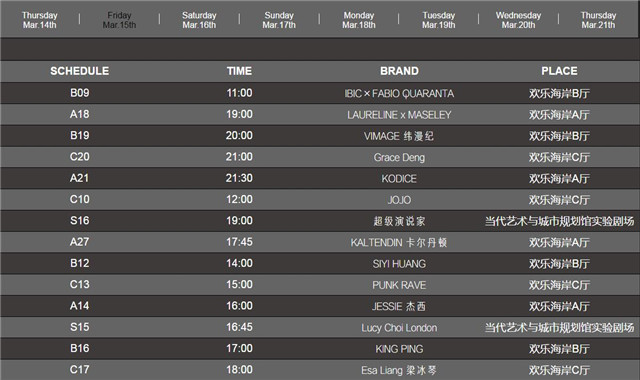Select Sunday Mar.17th date tab
This screenshot has height=380, width=640.
[279, 20]
